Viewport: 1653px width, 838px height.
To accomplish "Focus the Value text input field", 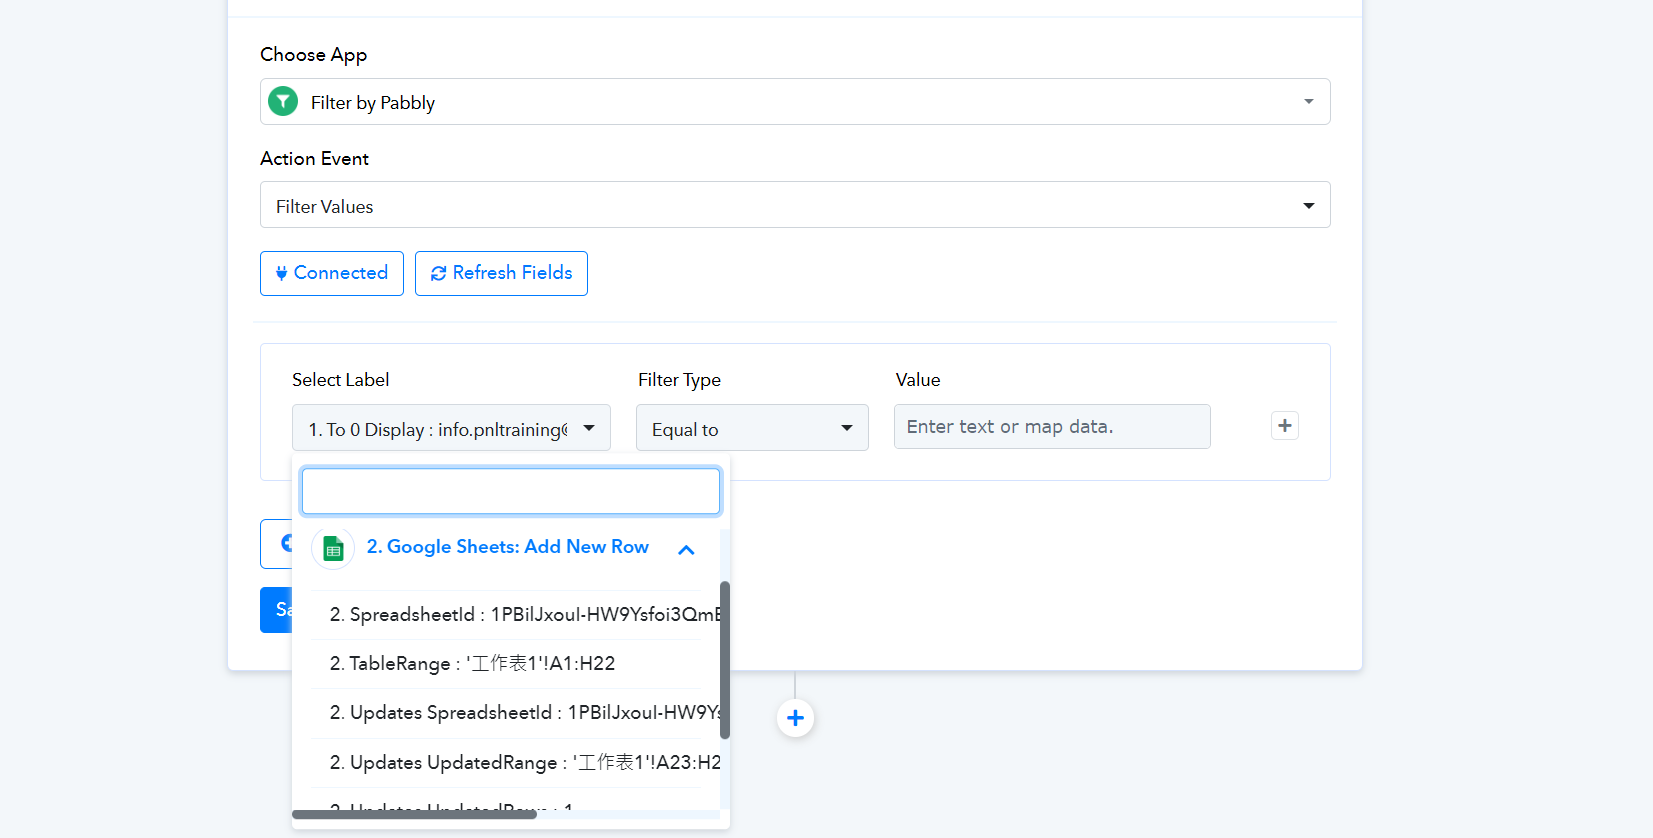I will 1052,427.
